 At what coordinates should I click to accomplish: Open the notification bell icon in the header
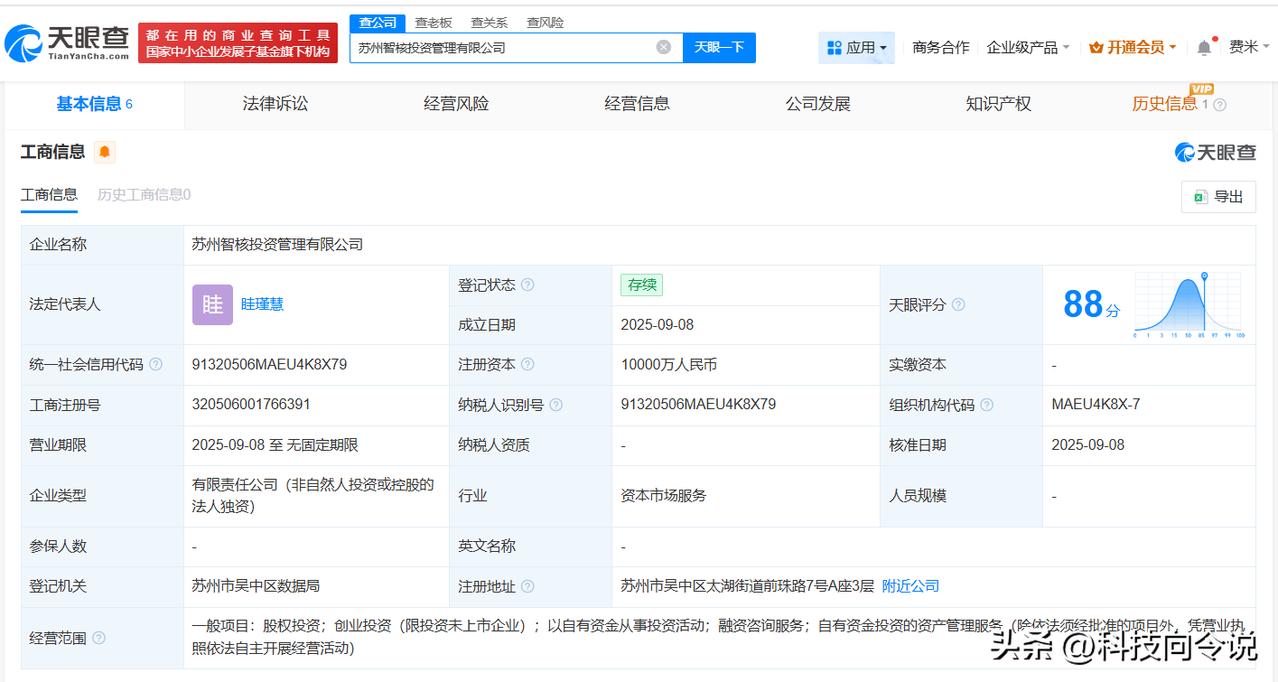[x=1204, y=47]
